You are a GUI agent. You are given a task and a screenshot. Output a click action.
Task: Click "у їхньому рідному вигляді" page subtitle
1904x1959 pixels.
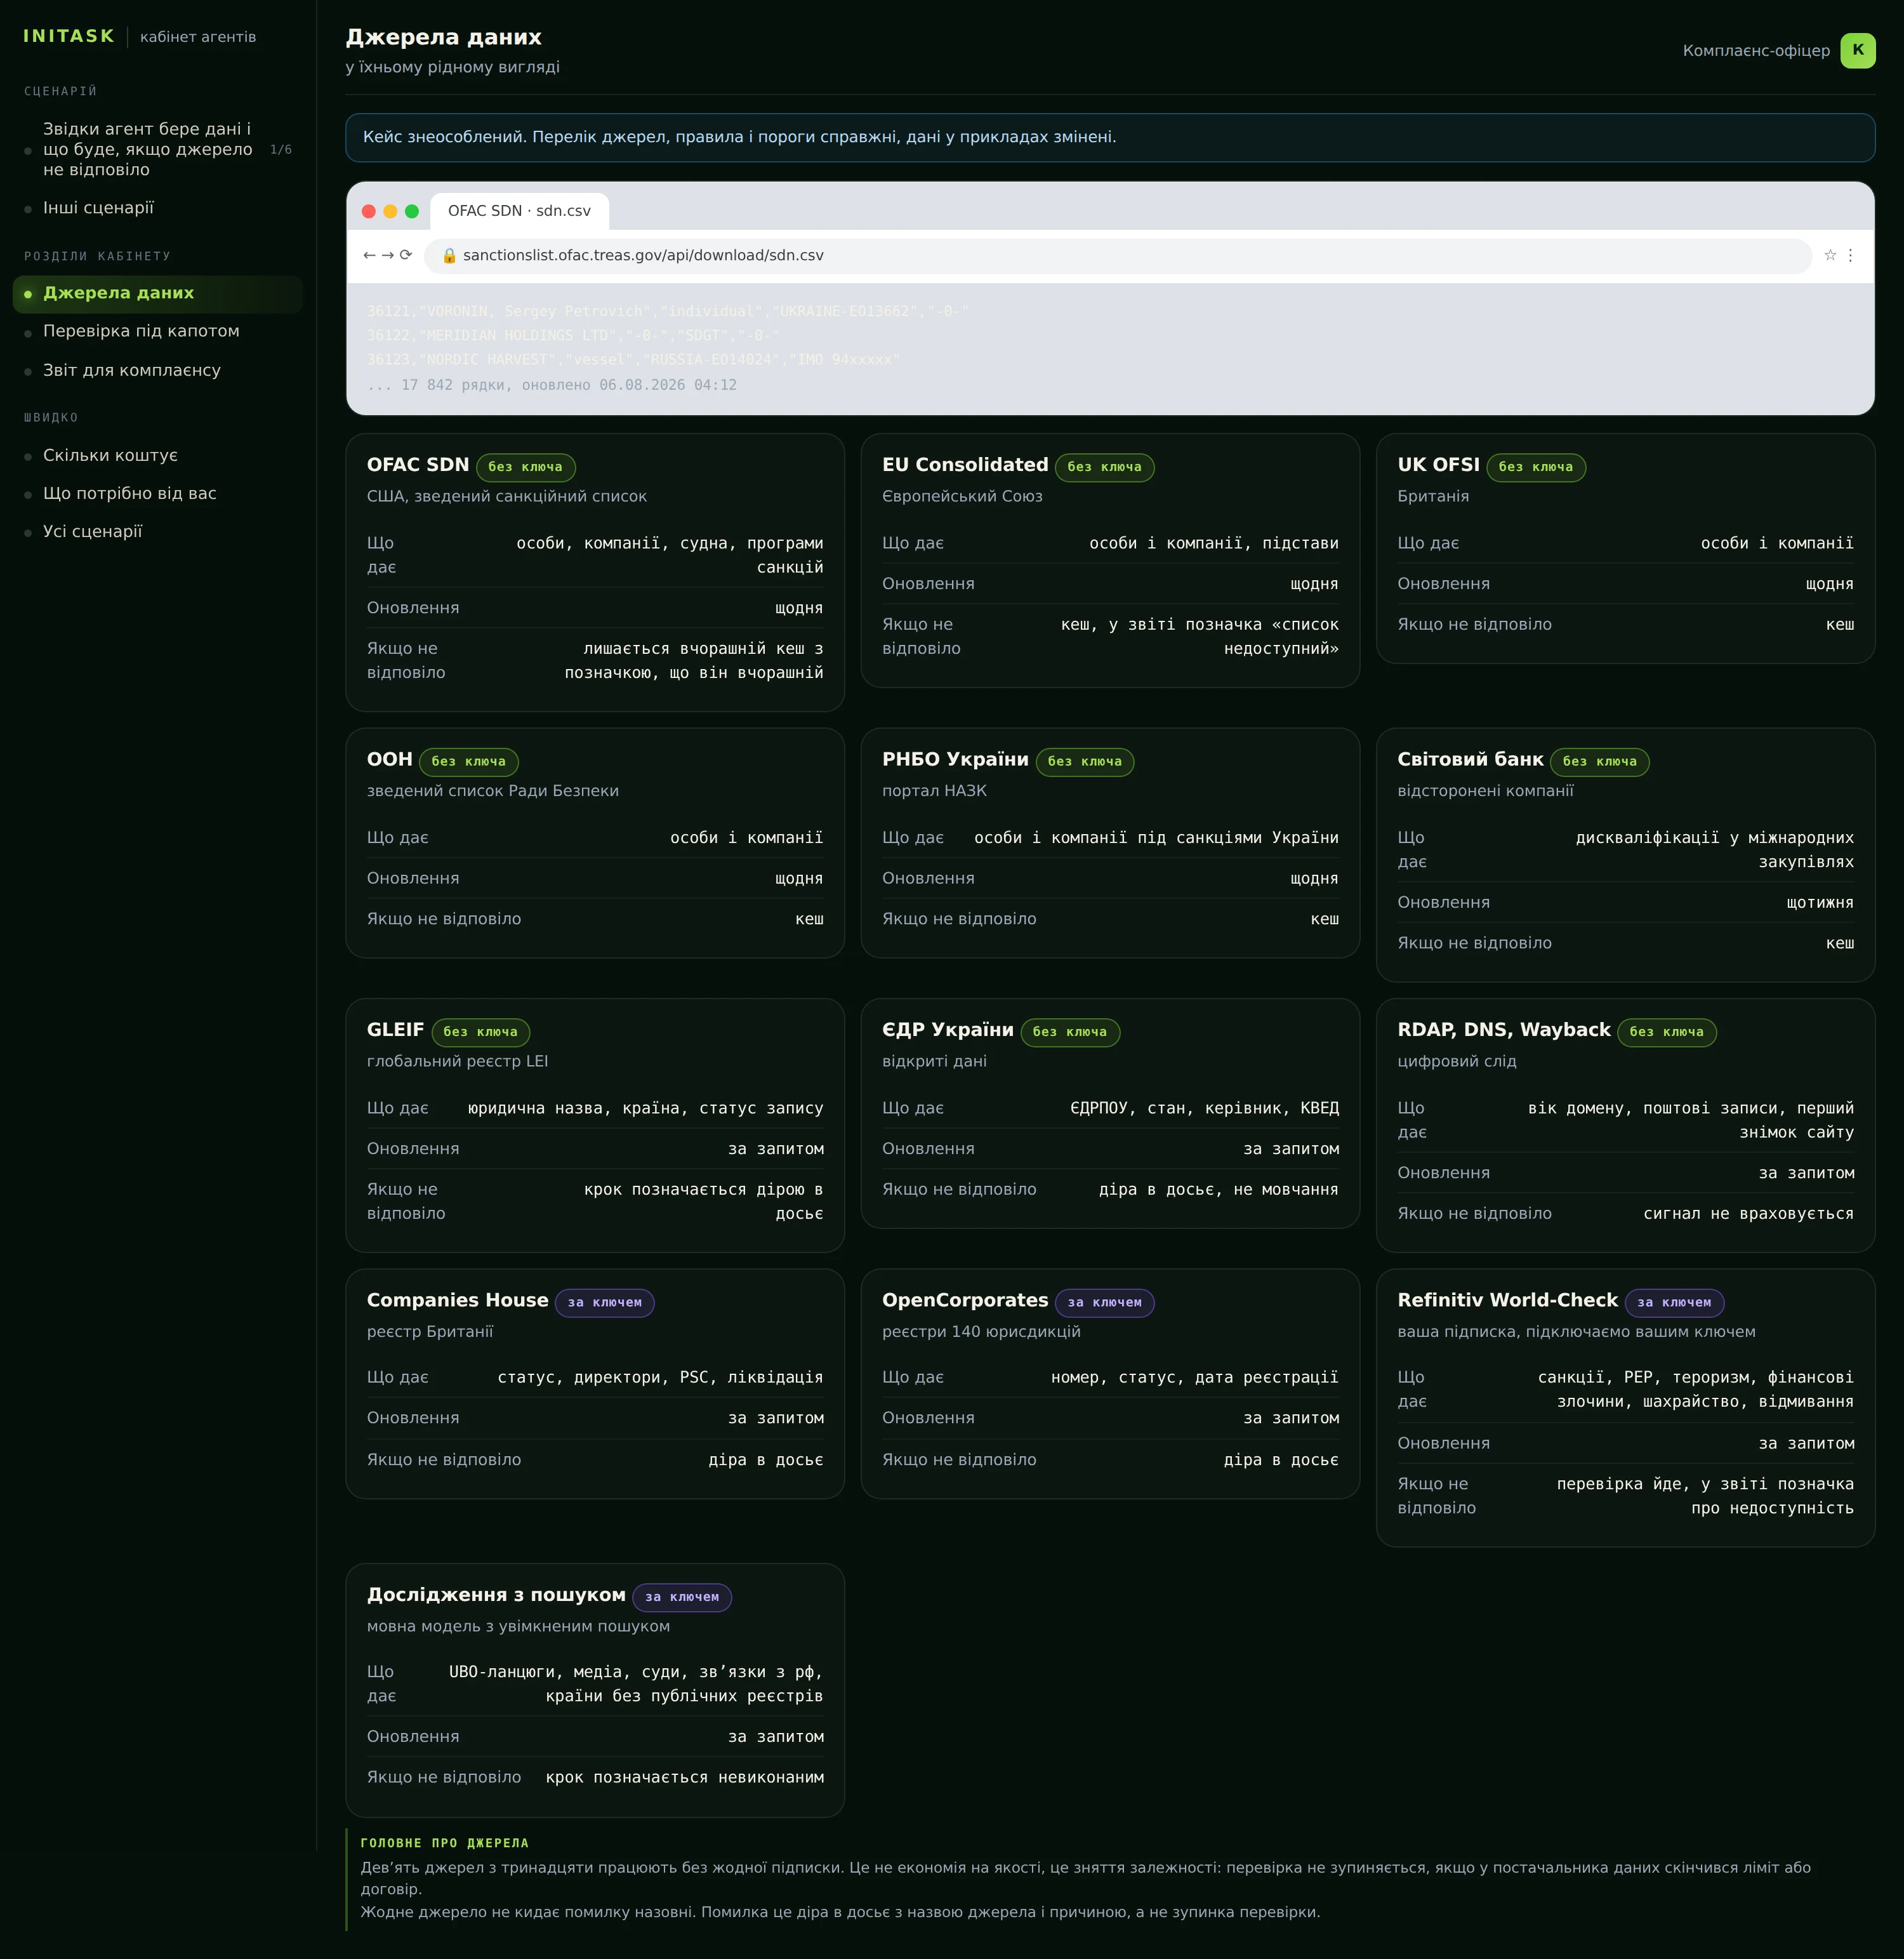tap(453, 67)
